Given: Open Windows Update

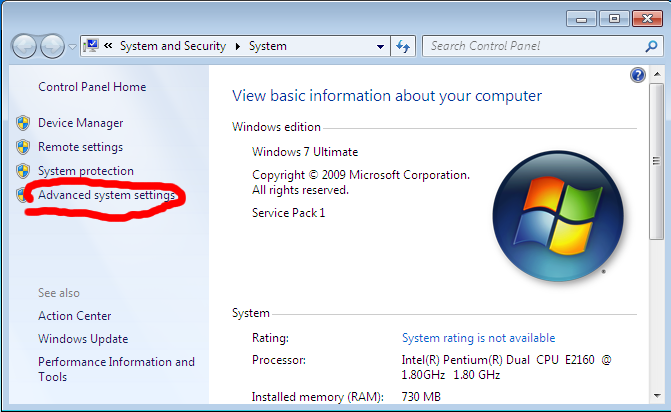Looking at the screenshot, I should [x=83, y=339].
